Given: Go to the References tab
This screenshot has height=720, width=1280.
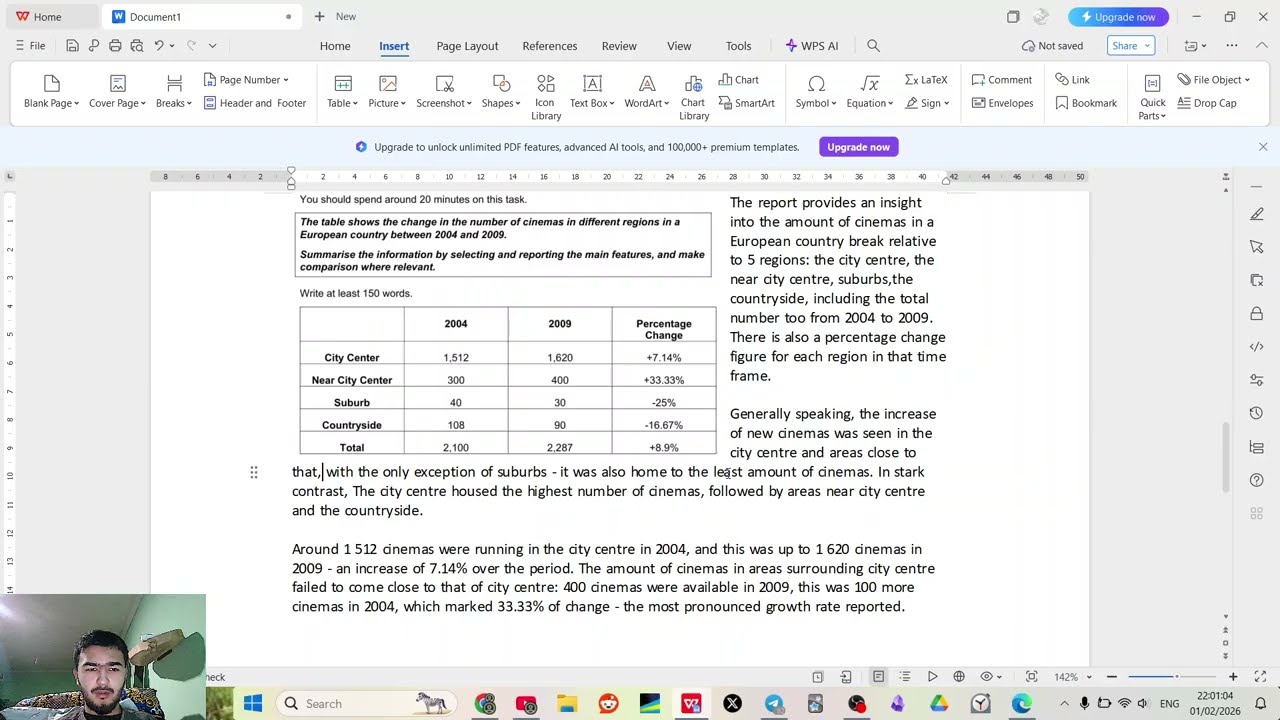Looking at the screenshot, I should (549, 46).
